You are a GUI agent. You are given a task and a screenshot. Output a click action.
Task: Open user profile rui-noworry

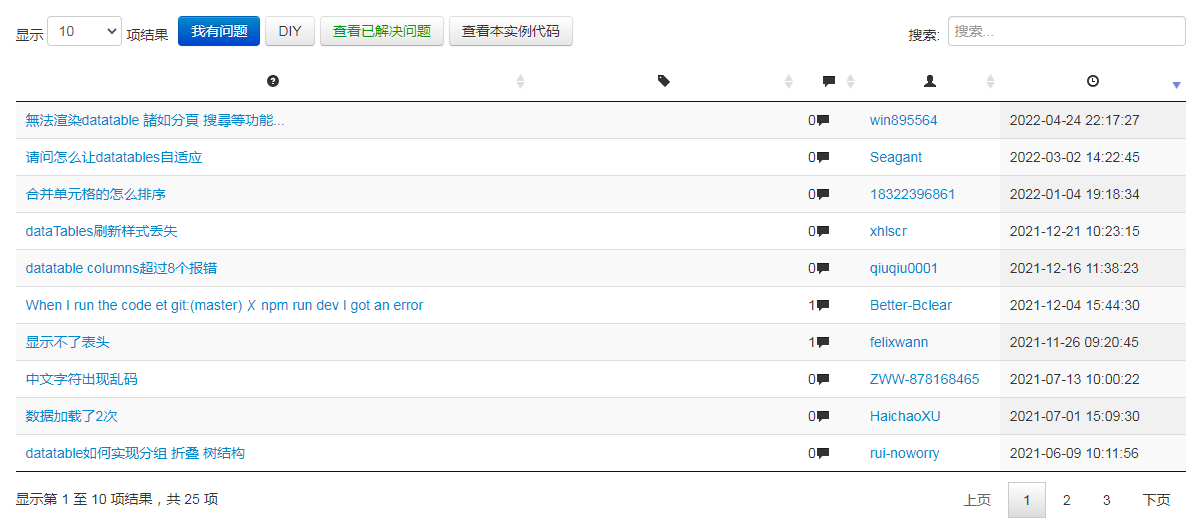(x=905, y=453)
